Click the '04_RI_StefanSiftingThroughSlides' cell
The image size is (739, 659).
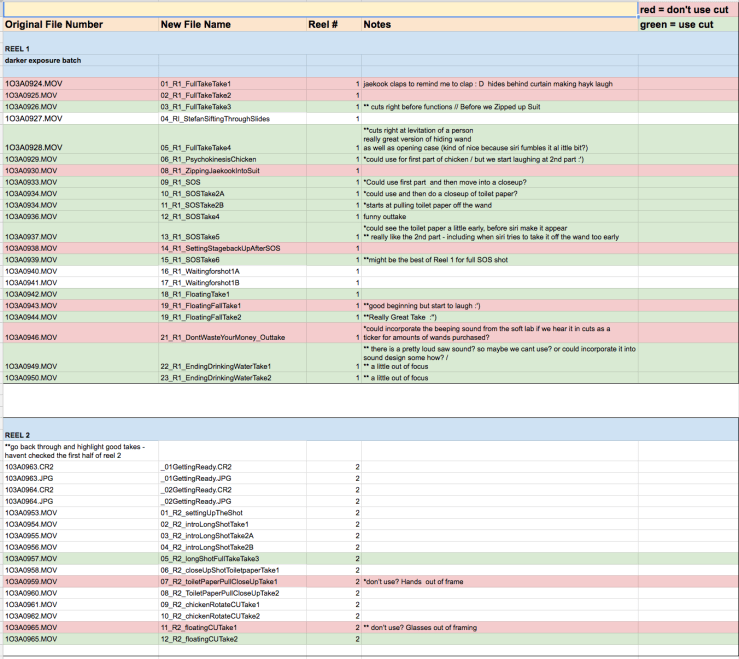215,118
